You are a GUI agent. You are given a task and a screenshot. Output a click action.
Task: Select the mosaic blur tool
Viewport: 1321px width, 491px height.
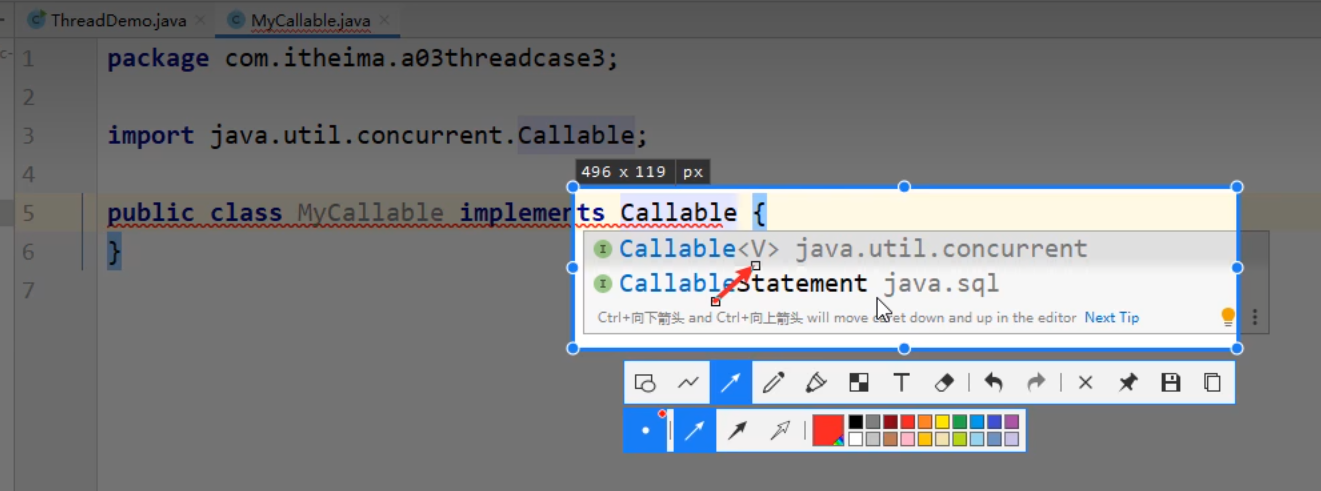pyautogui.click(x=858, y=383)
